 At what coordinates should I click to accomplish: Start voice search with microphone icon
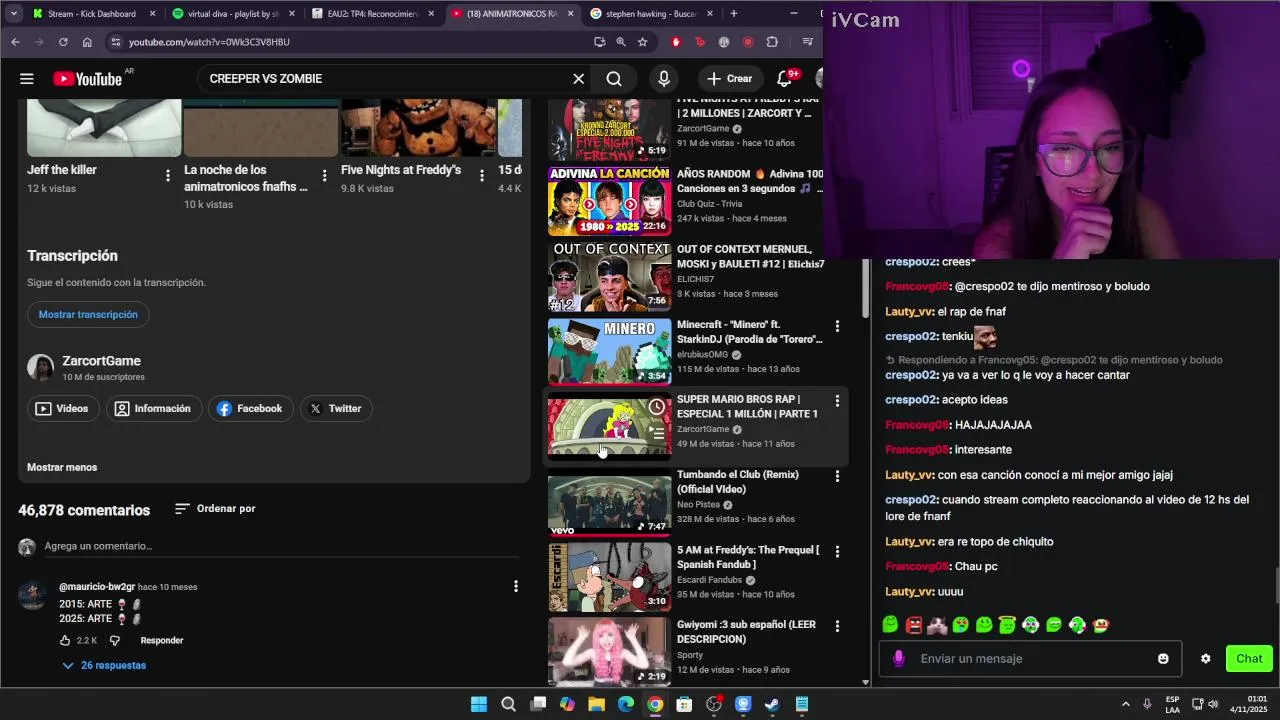(x=664, y=79)
